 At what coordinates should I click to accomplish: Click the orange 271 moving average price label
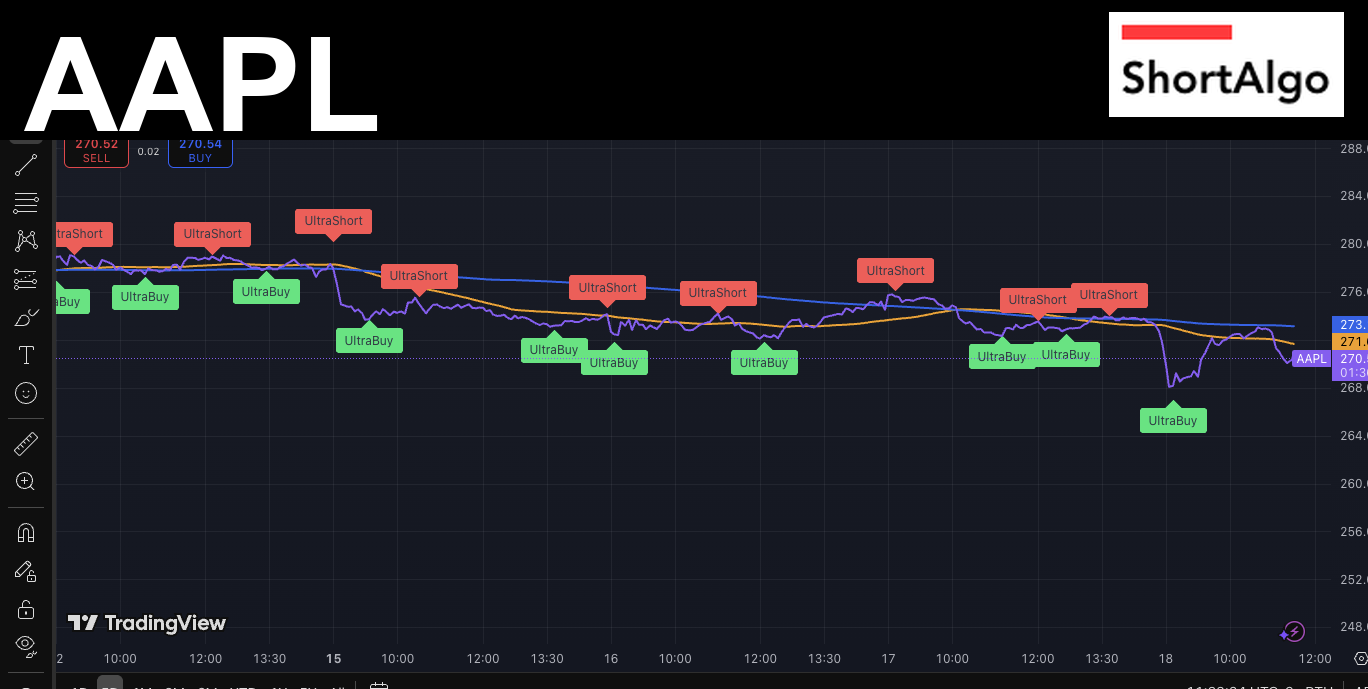1350,342
